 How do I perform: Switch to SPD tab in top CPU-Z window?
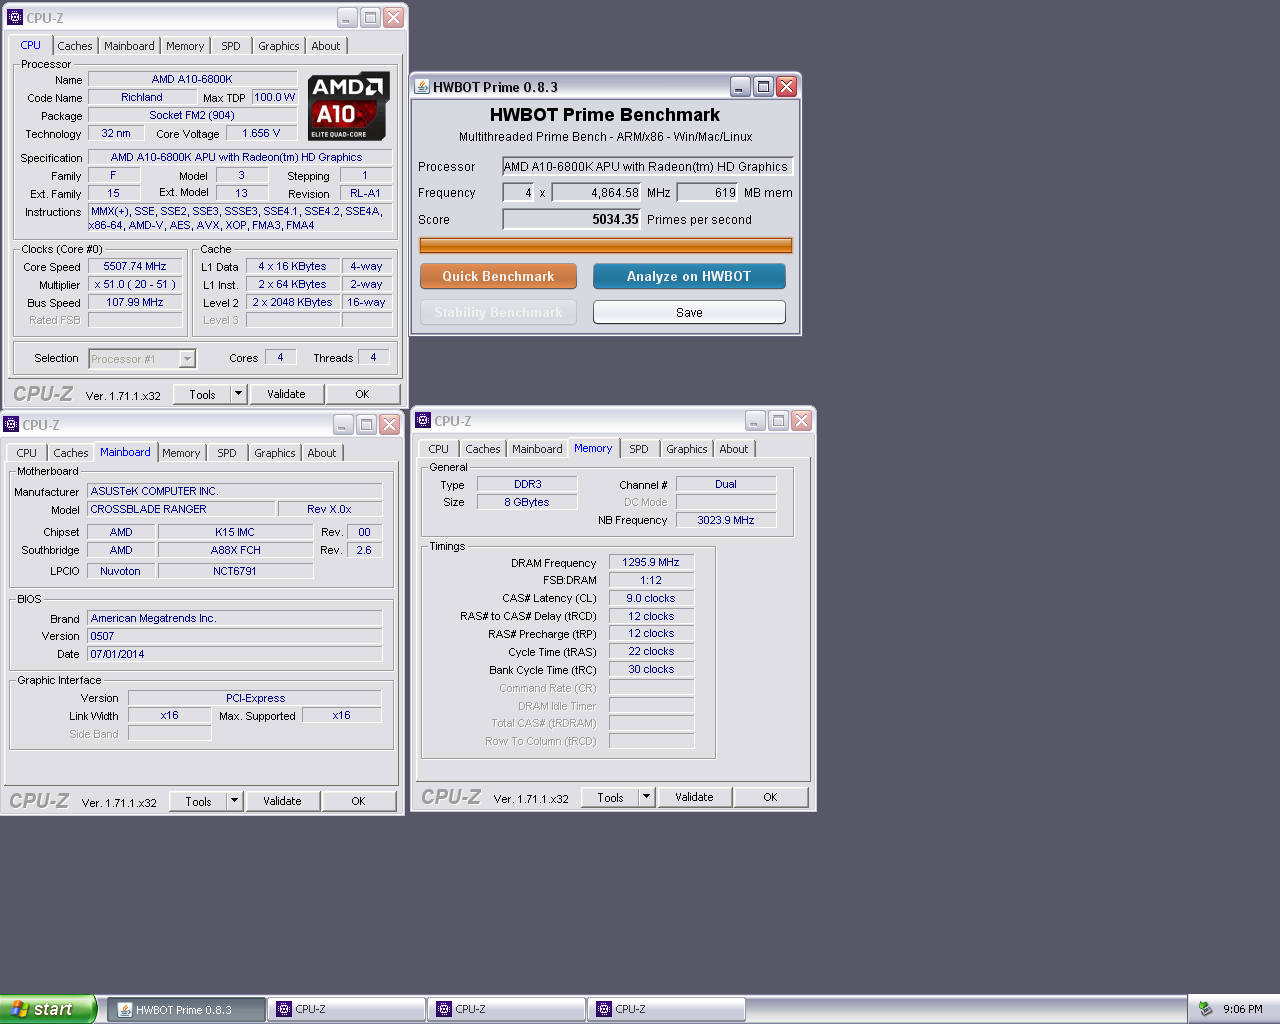click(x=231, y=46)
